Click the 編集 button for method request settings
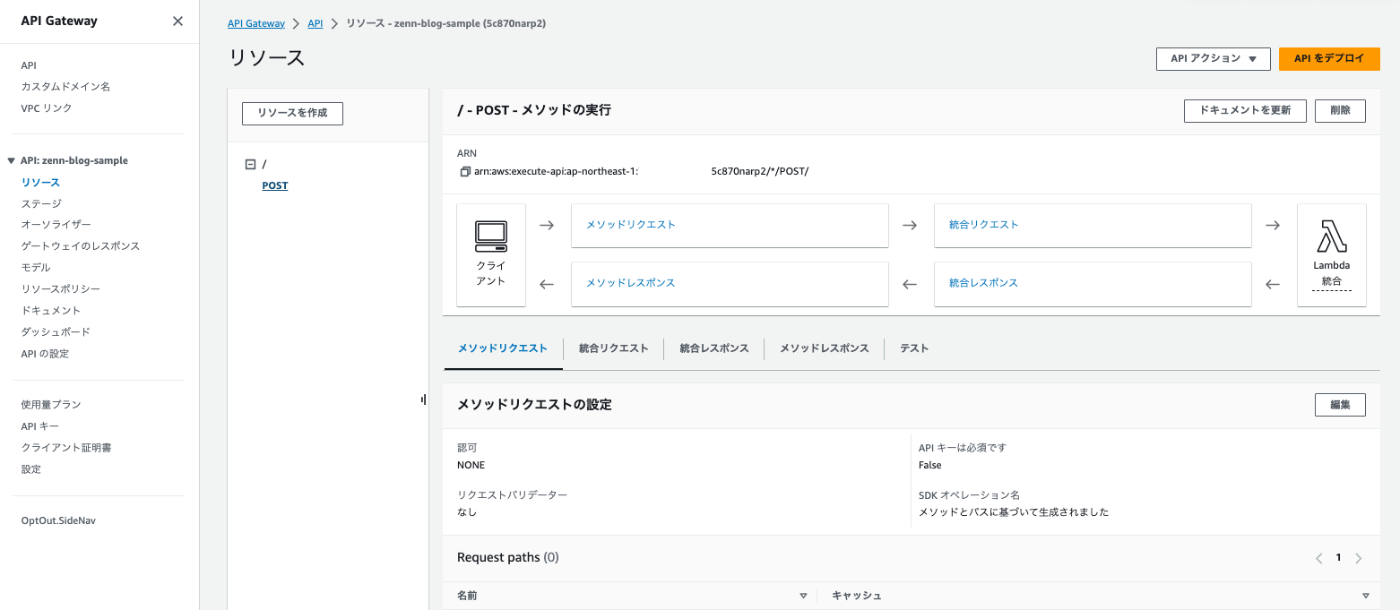Viewport: 1400px width, 610px height. pyautogui.click(x=1340, y=404)
